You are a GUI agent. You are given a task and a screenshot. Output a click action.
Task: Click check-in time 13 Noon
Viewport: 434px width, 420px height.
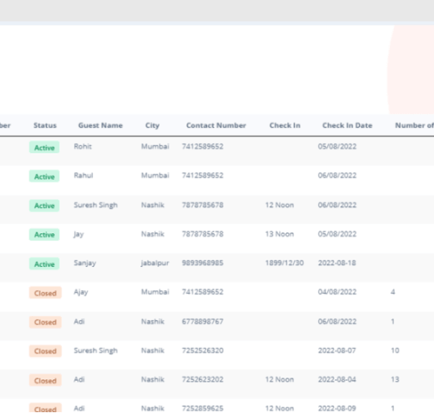coord(279,234)
